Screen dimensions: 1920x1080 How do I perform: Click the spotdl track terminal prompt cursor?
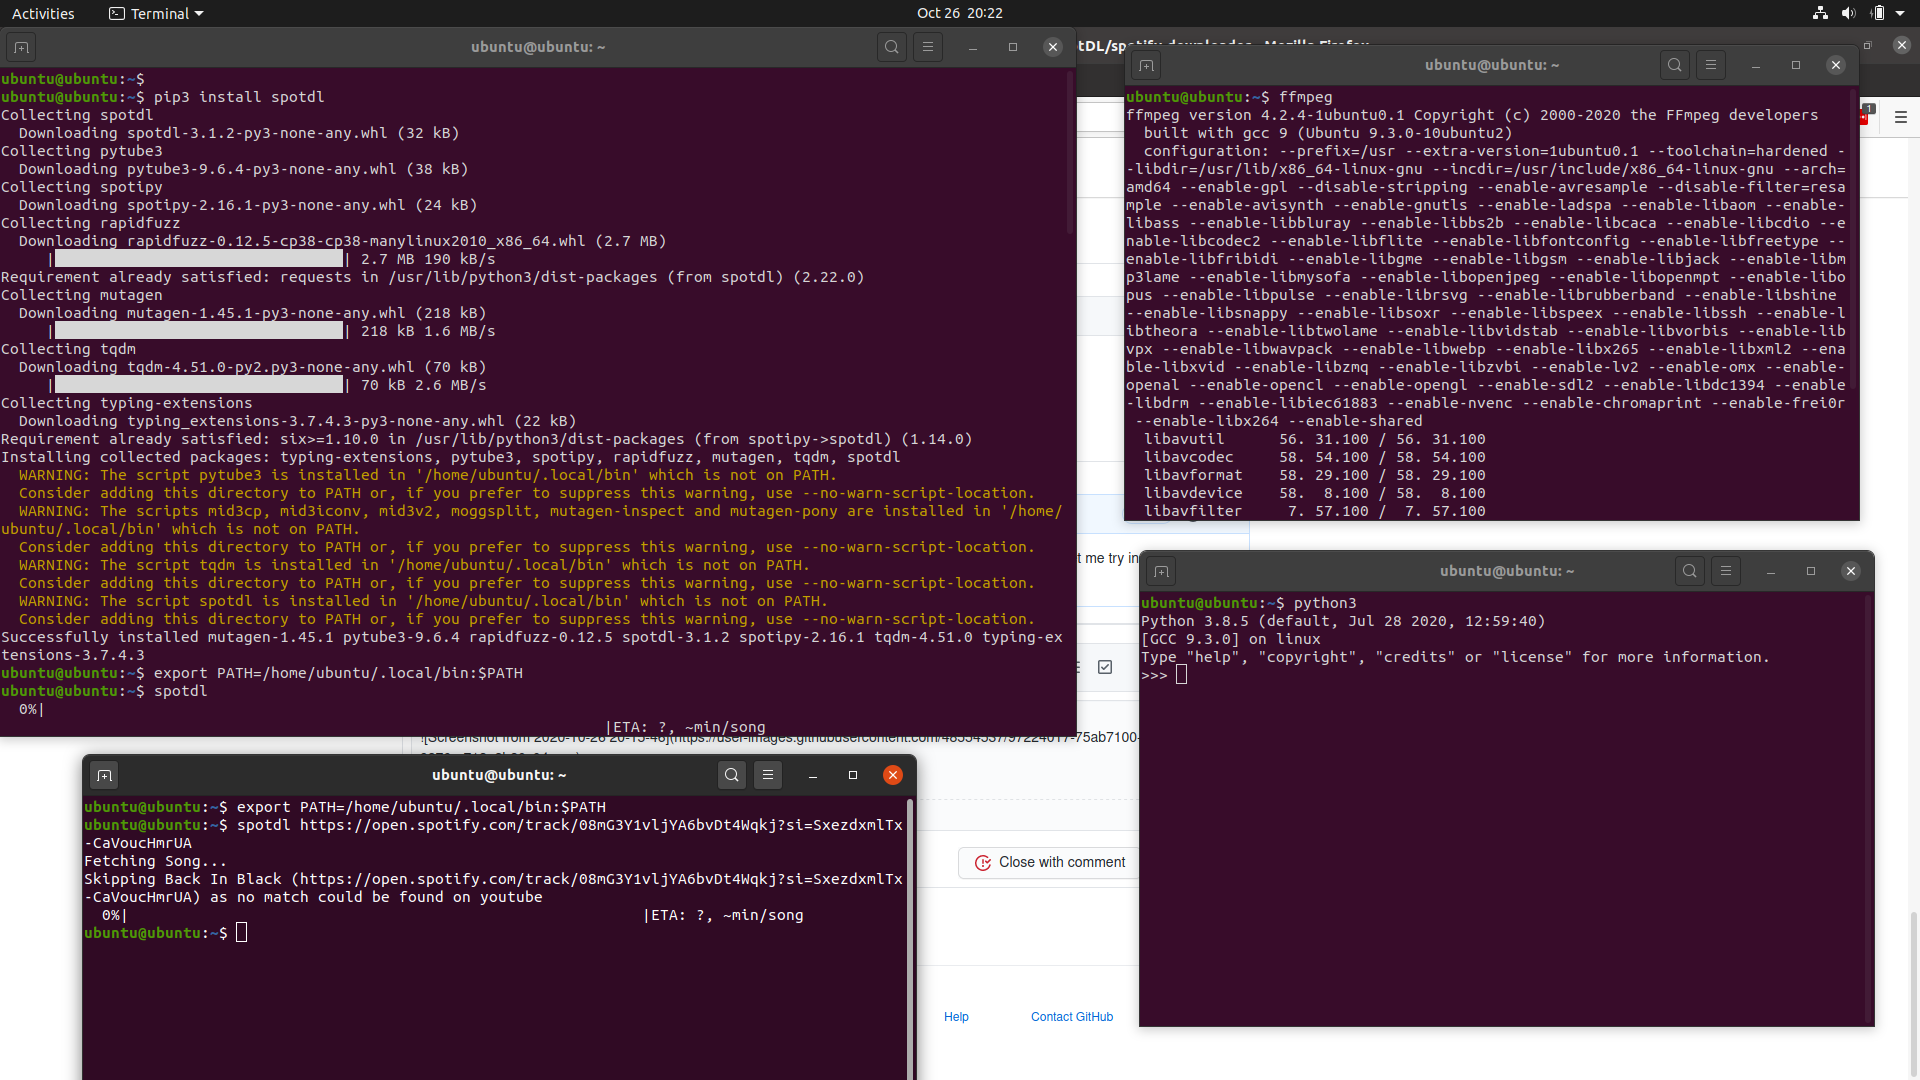(241, 933)
